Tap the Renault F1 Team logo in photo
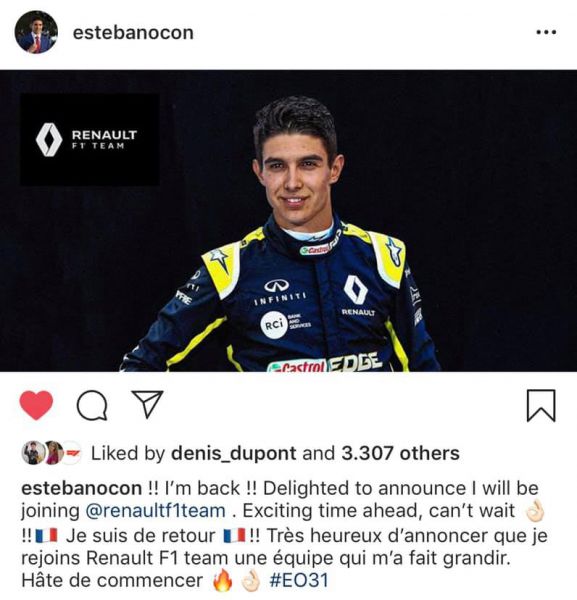 pyautogui.click(x=90, y=140)
